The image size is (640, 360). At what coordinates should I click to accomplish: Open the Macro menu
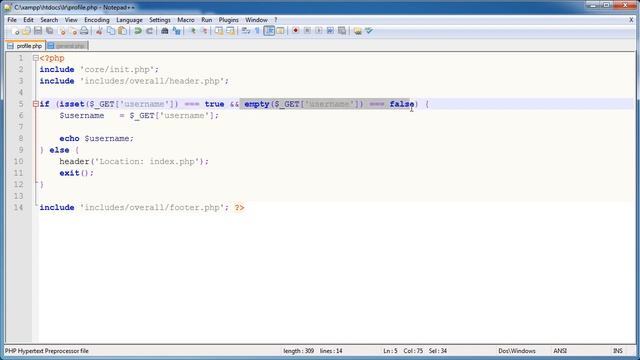pyautogui.click(x=186, y=20)
